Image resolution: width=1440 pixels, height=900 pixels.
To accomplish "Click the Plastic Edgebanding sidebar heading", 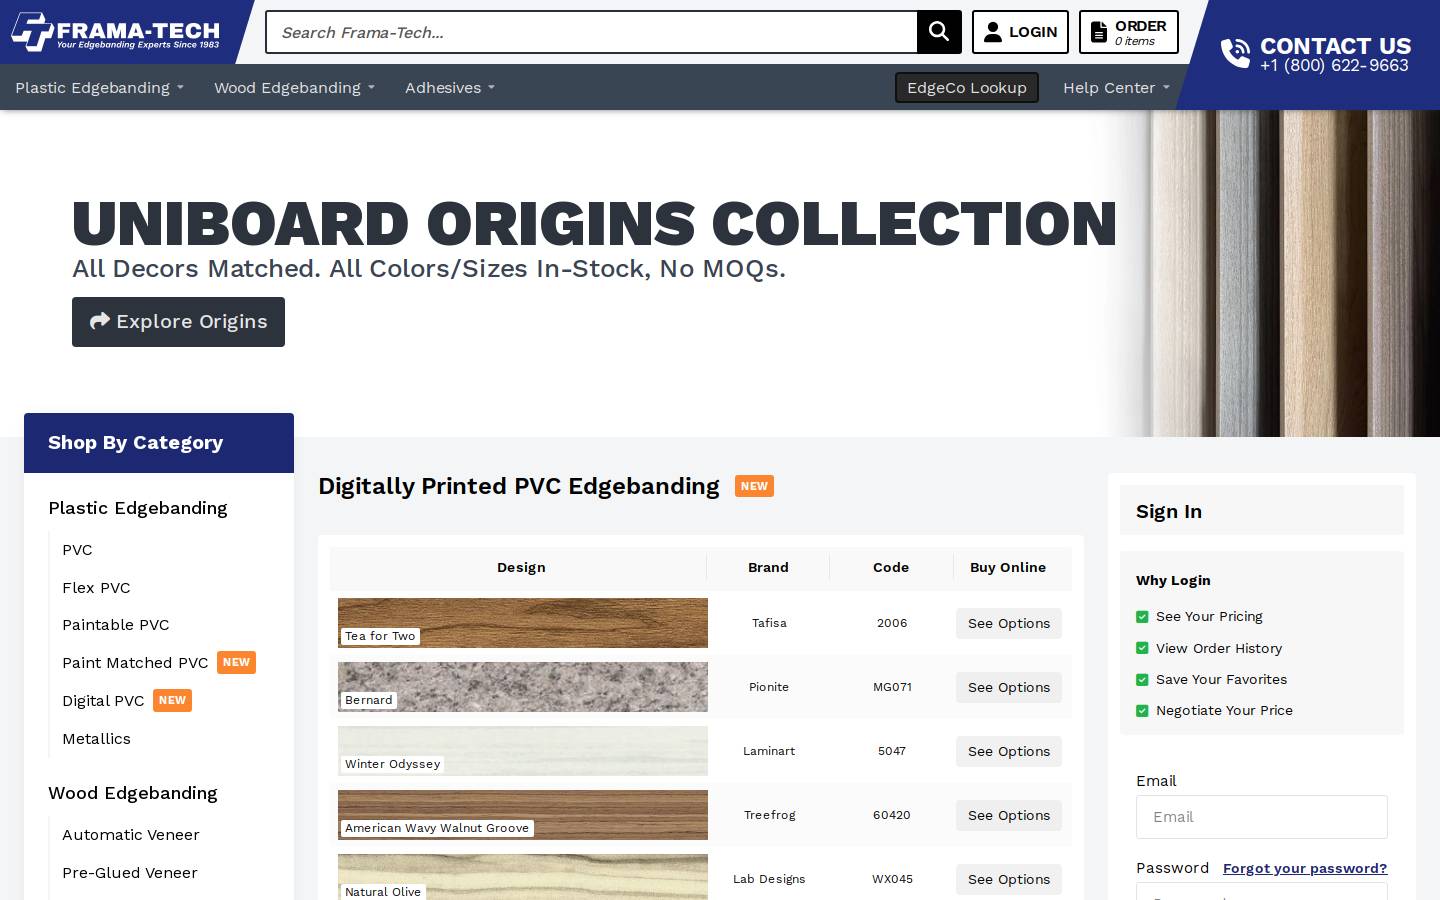I will tap(138, 508).
